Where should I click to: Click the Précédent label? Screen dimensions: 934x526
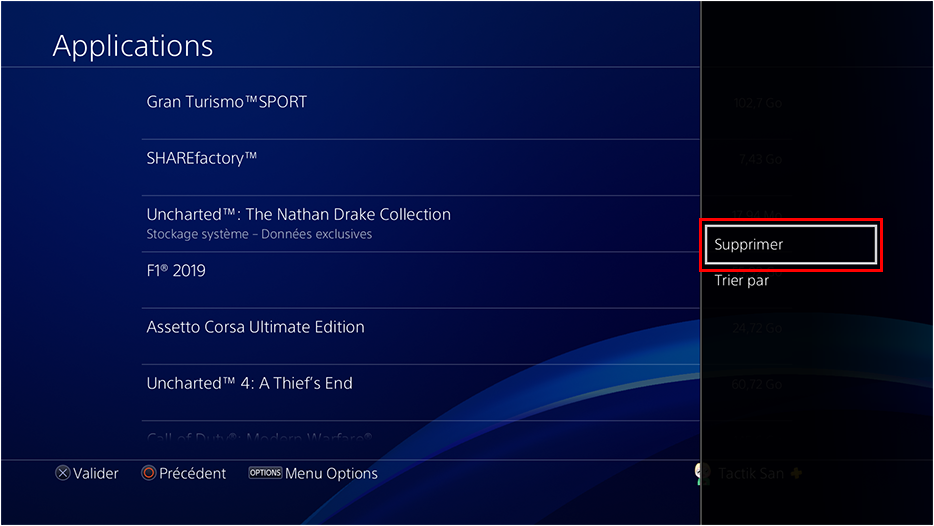tap(192, 474)
